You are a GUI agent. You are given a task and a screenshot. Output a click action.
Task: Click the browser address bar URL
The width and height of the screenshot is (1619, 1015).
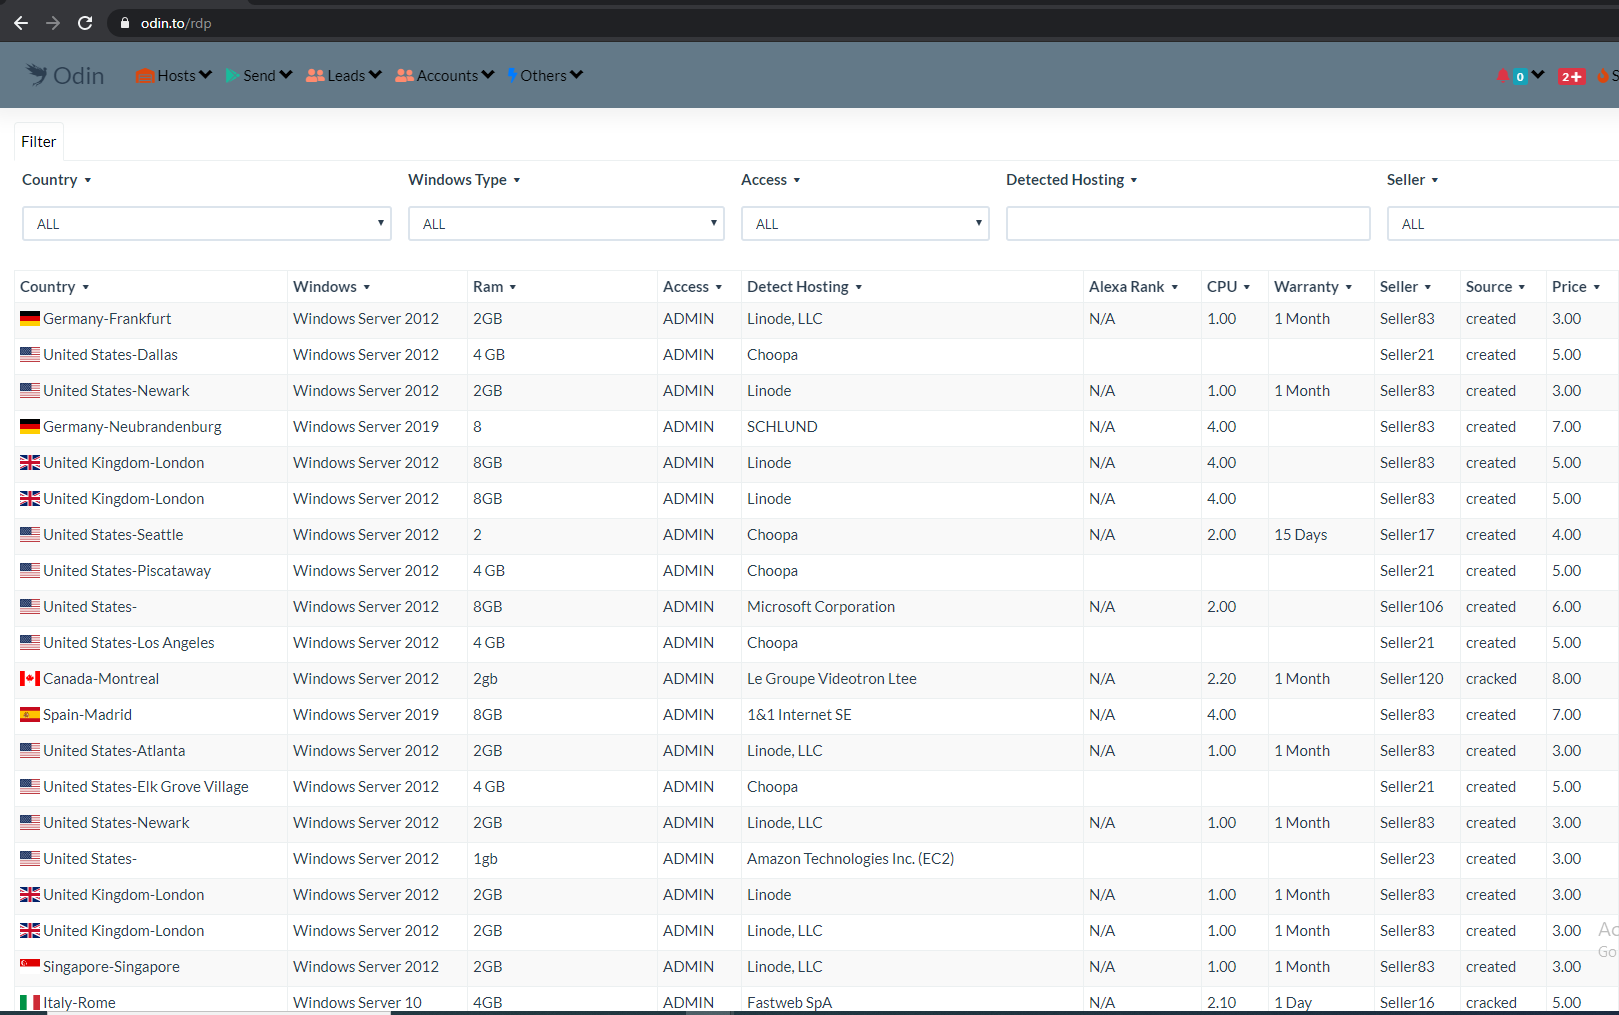click(x=176, y=23)
